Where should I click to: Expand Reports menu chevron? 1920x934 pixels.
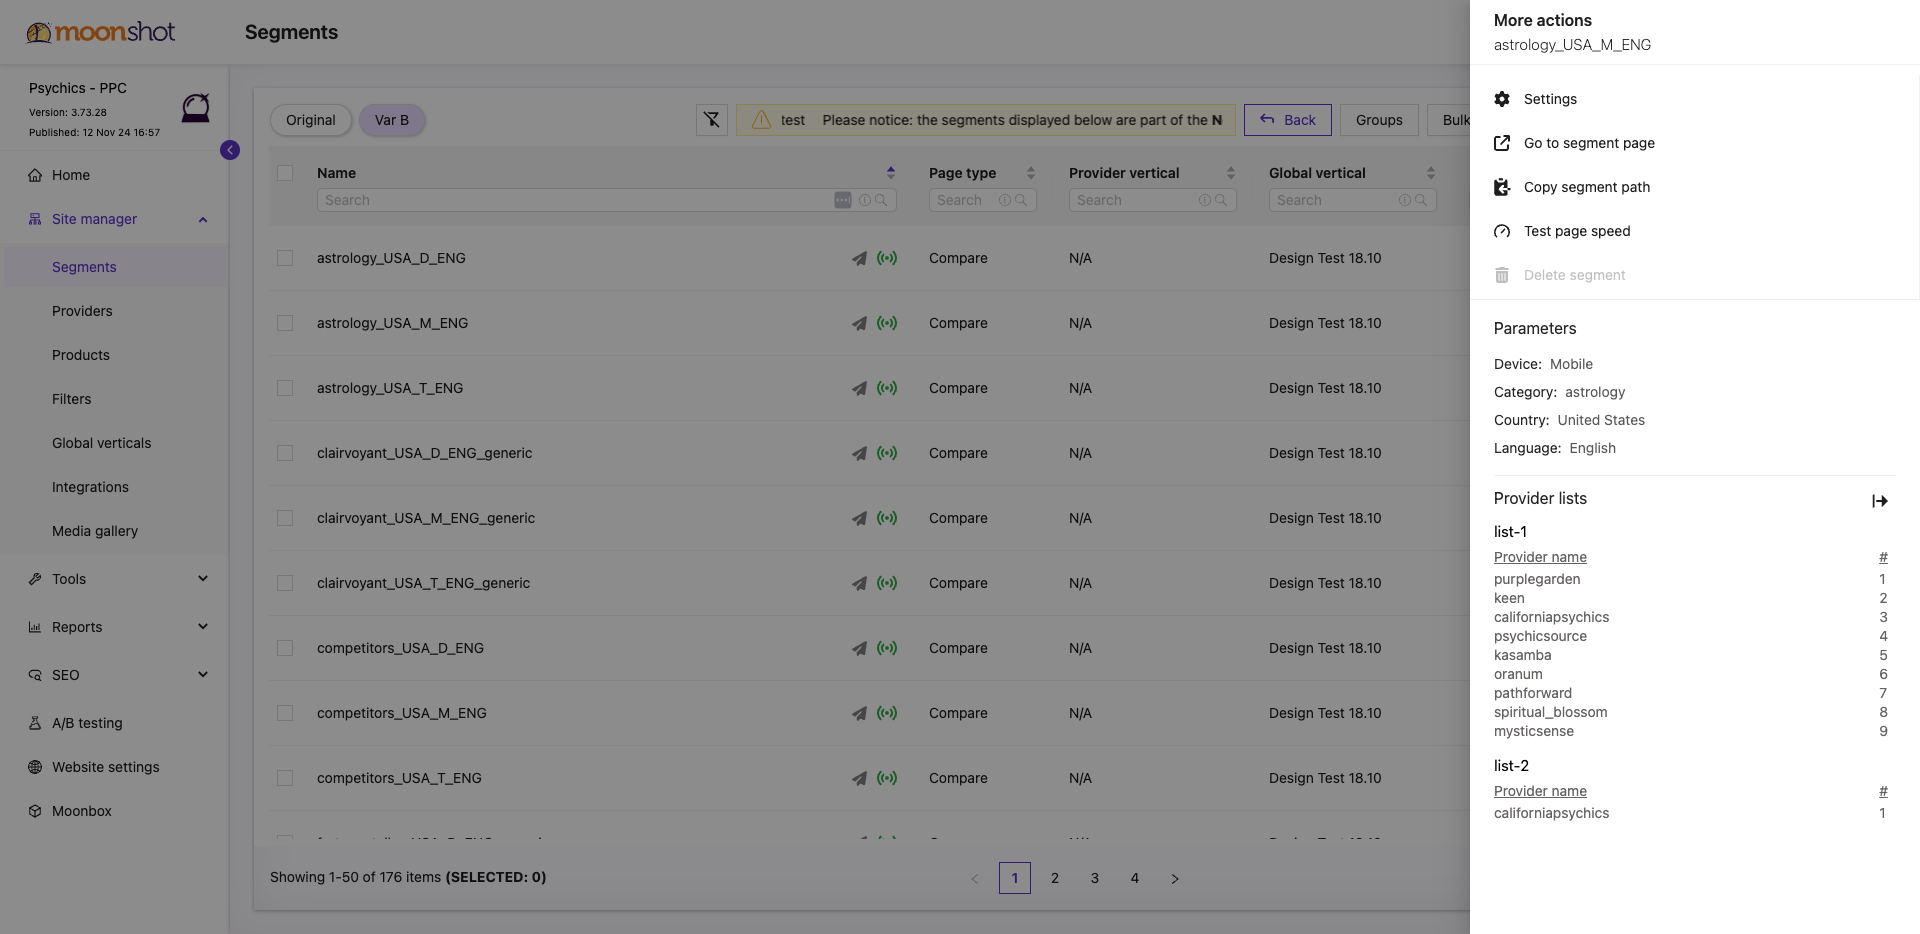click(203, 627)
